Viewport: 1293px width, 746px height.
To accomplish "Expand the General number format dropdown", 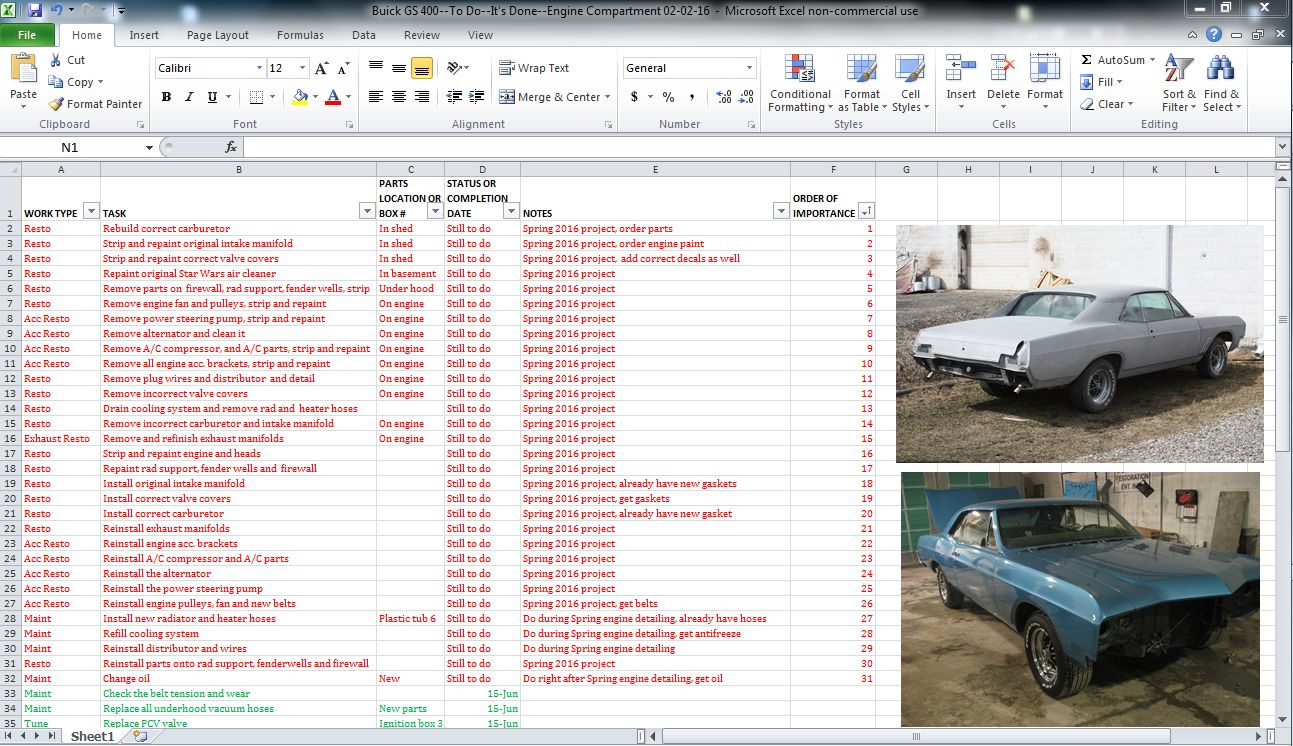I will coord(749,68).
